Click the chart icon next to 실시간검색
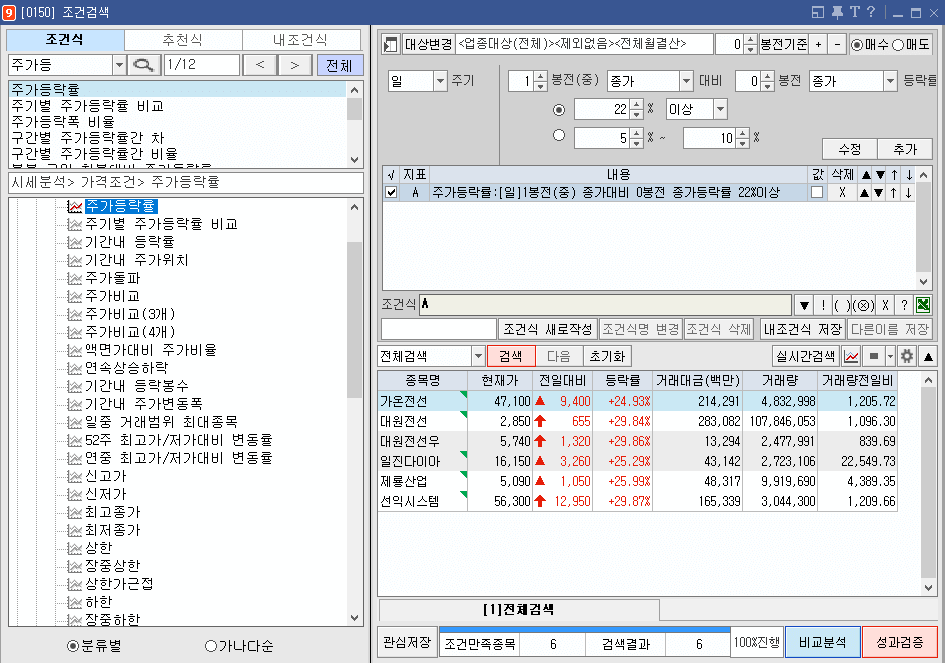Screen dimensions: 945x663 click(x=851, y=356)
